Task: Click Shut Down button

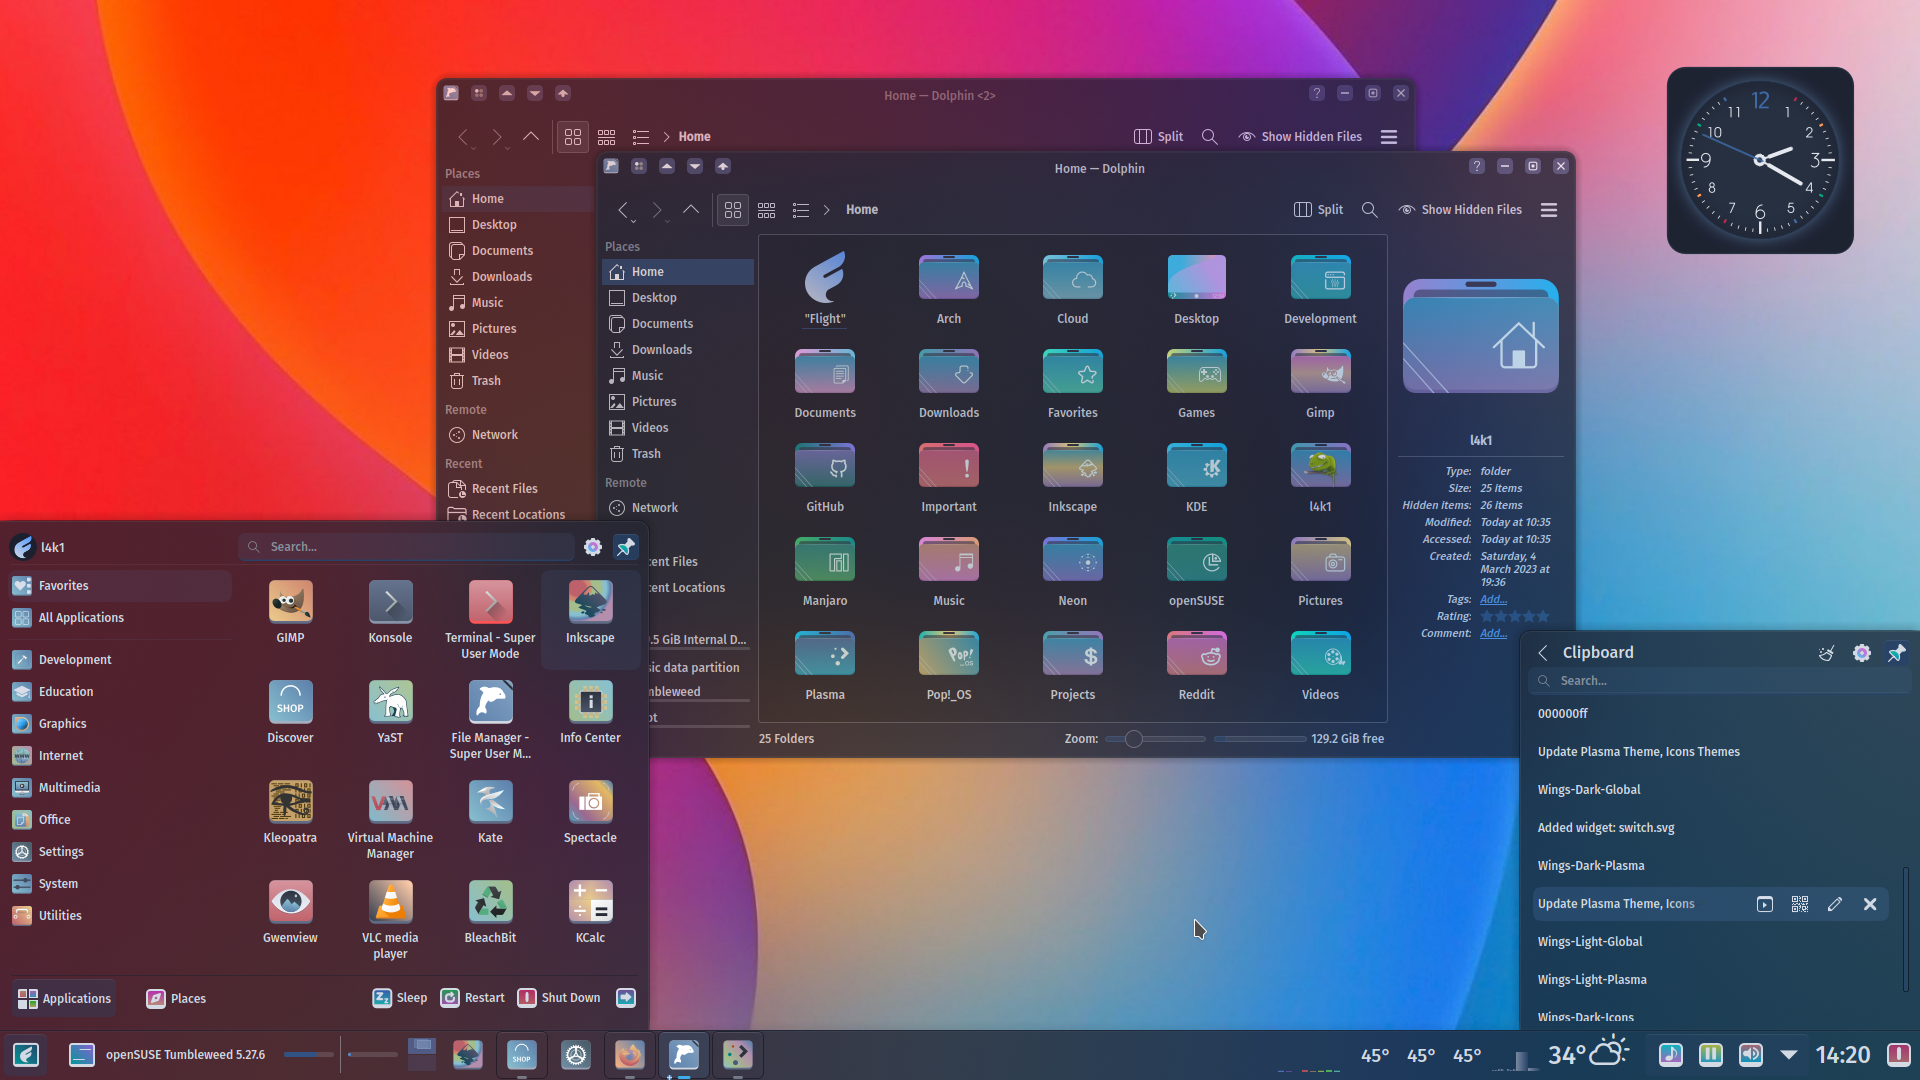Action: coord(559,998)
